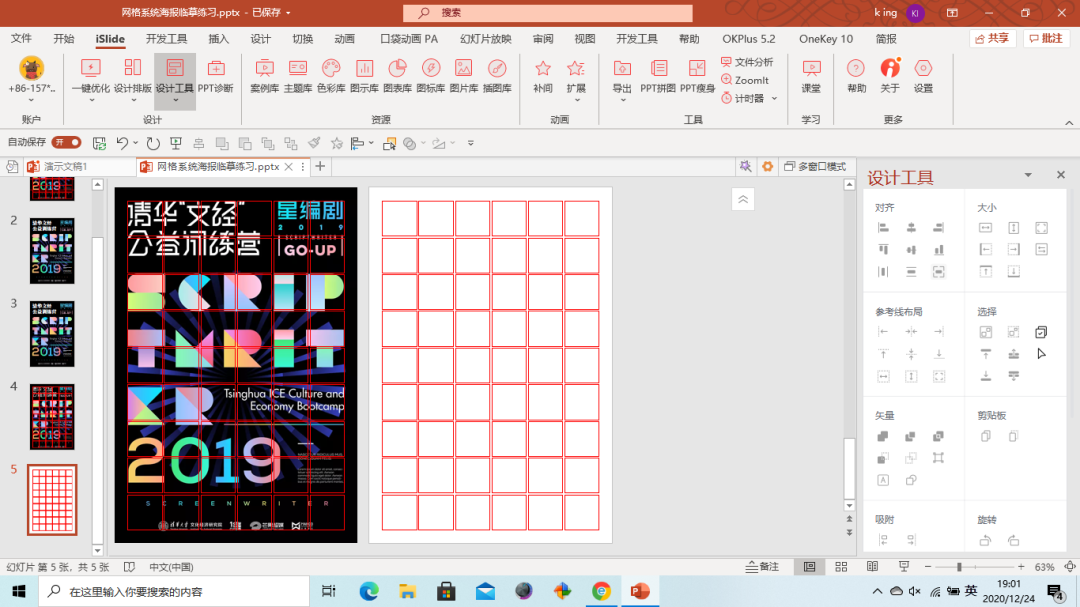The height and width of the screenshot is (607, 1080).
Task: Open File Explorer from the taskbar
Action: (x=408, y=591)
